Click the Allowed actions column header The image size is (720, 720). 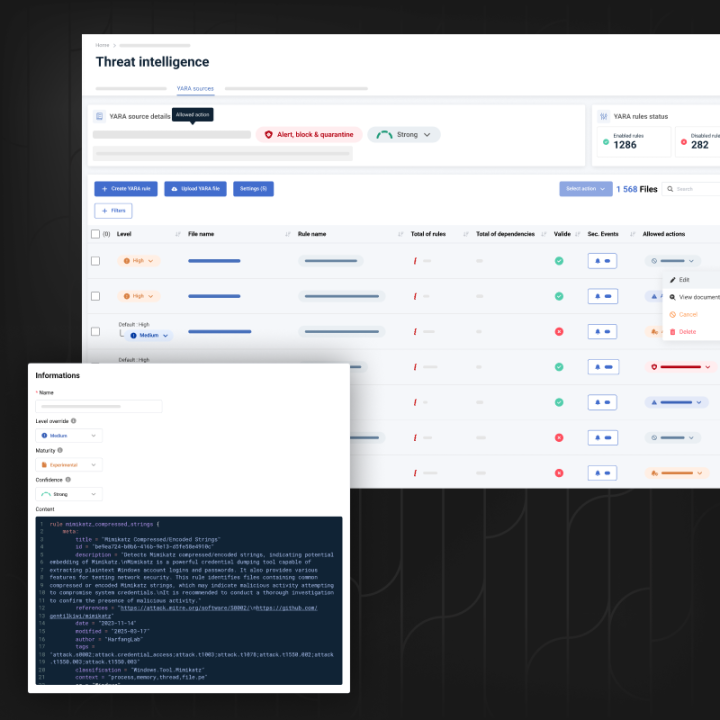click(x=664, y=234)
